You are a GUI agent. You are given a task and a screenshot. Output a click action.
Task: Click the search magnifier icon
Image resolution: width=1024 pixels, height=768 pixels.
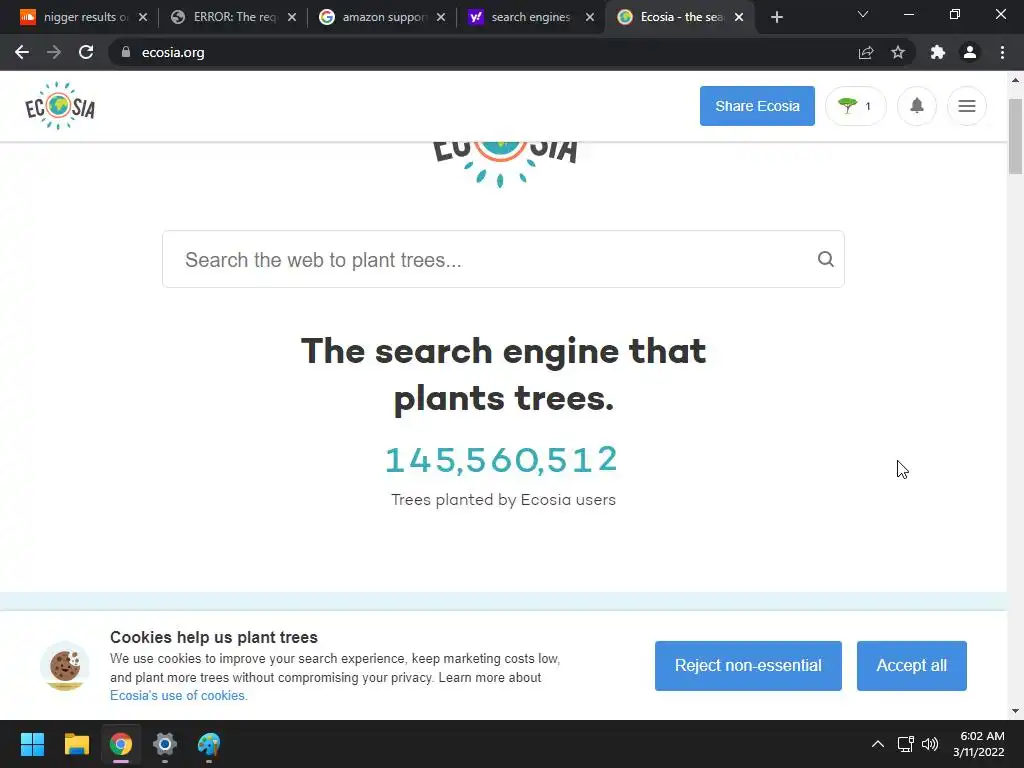coord(825,259)
